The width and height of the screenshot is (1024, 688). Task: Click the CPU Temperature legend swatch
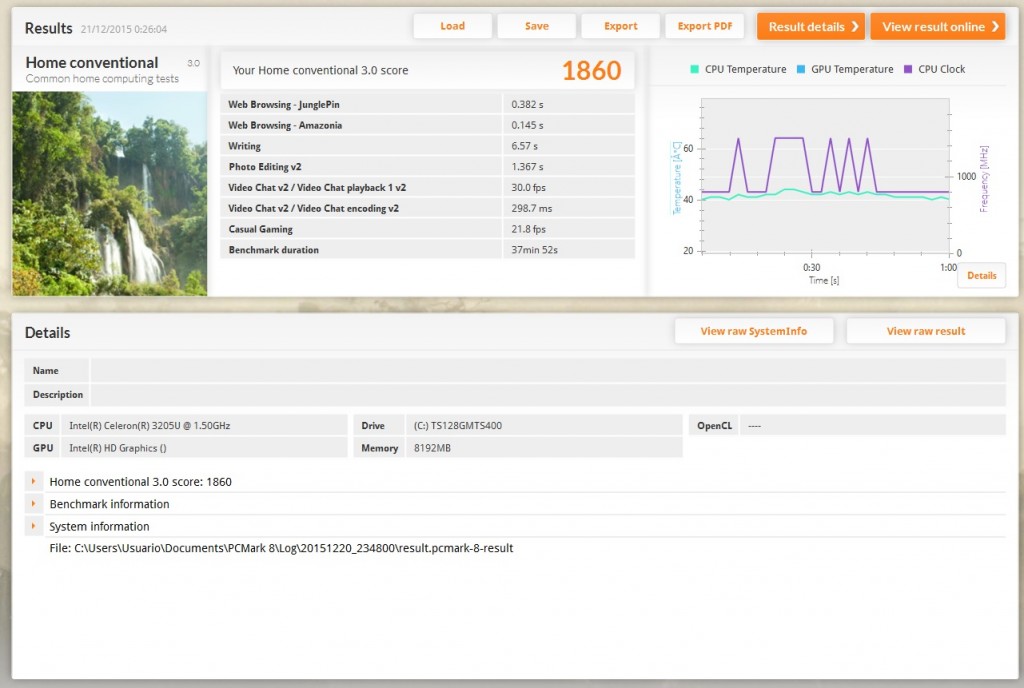[x=694, y=70]
